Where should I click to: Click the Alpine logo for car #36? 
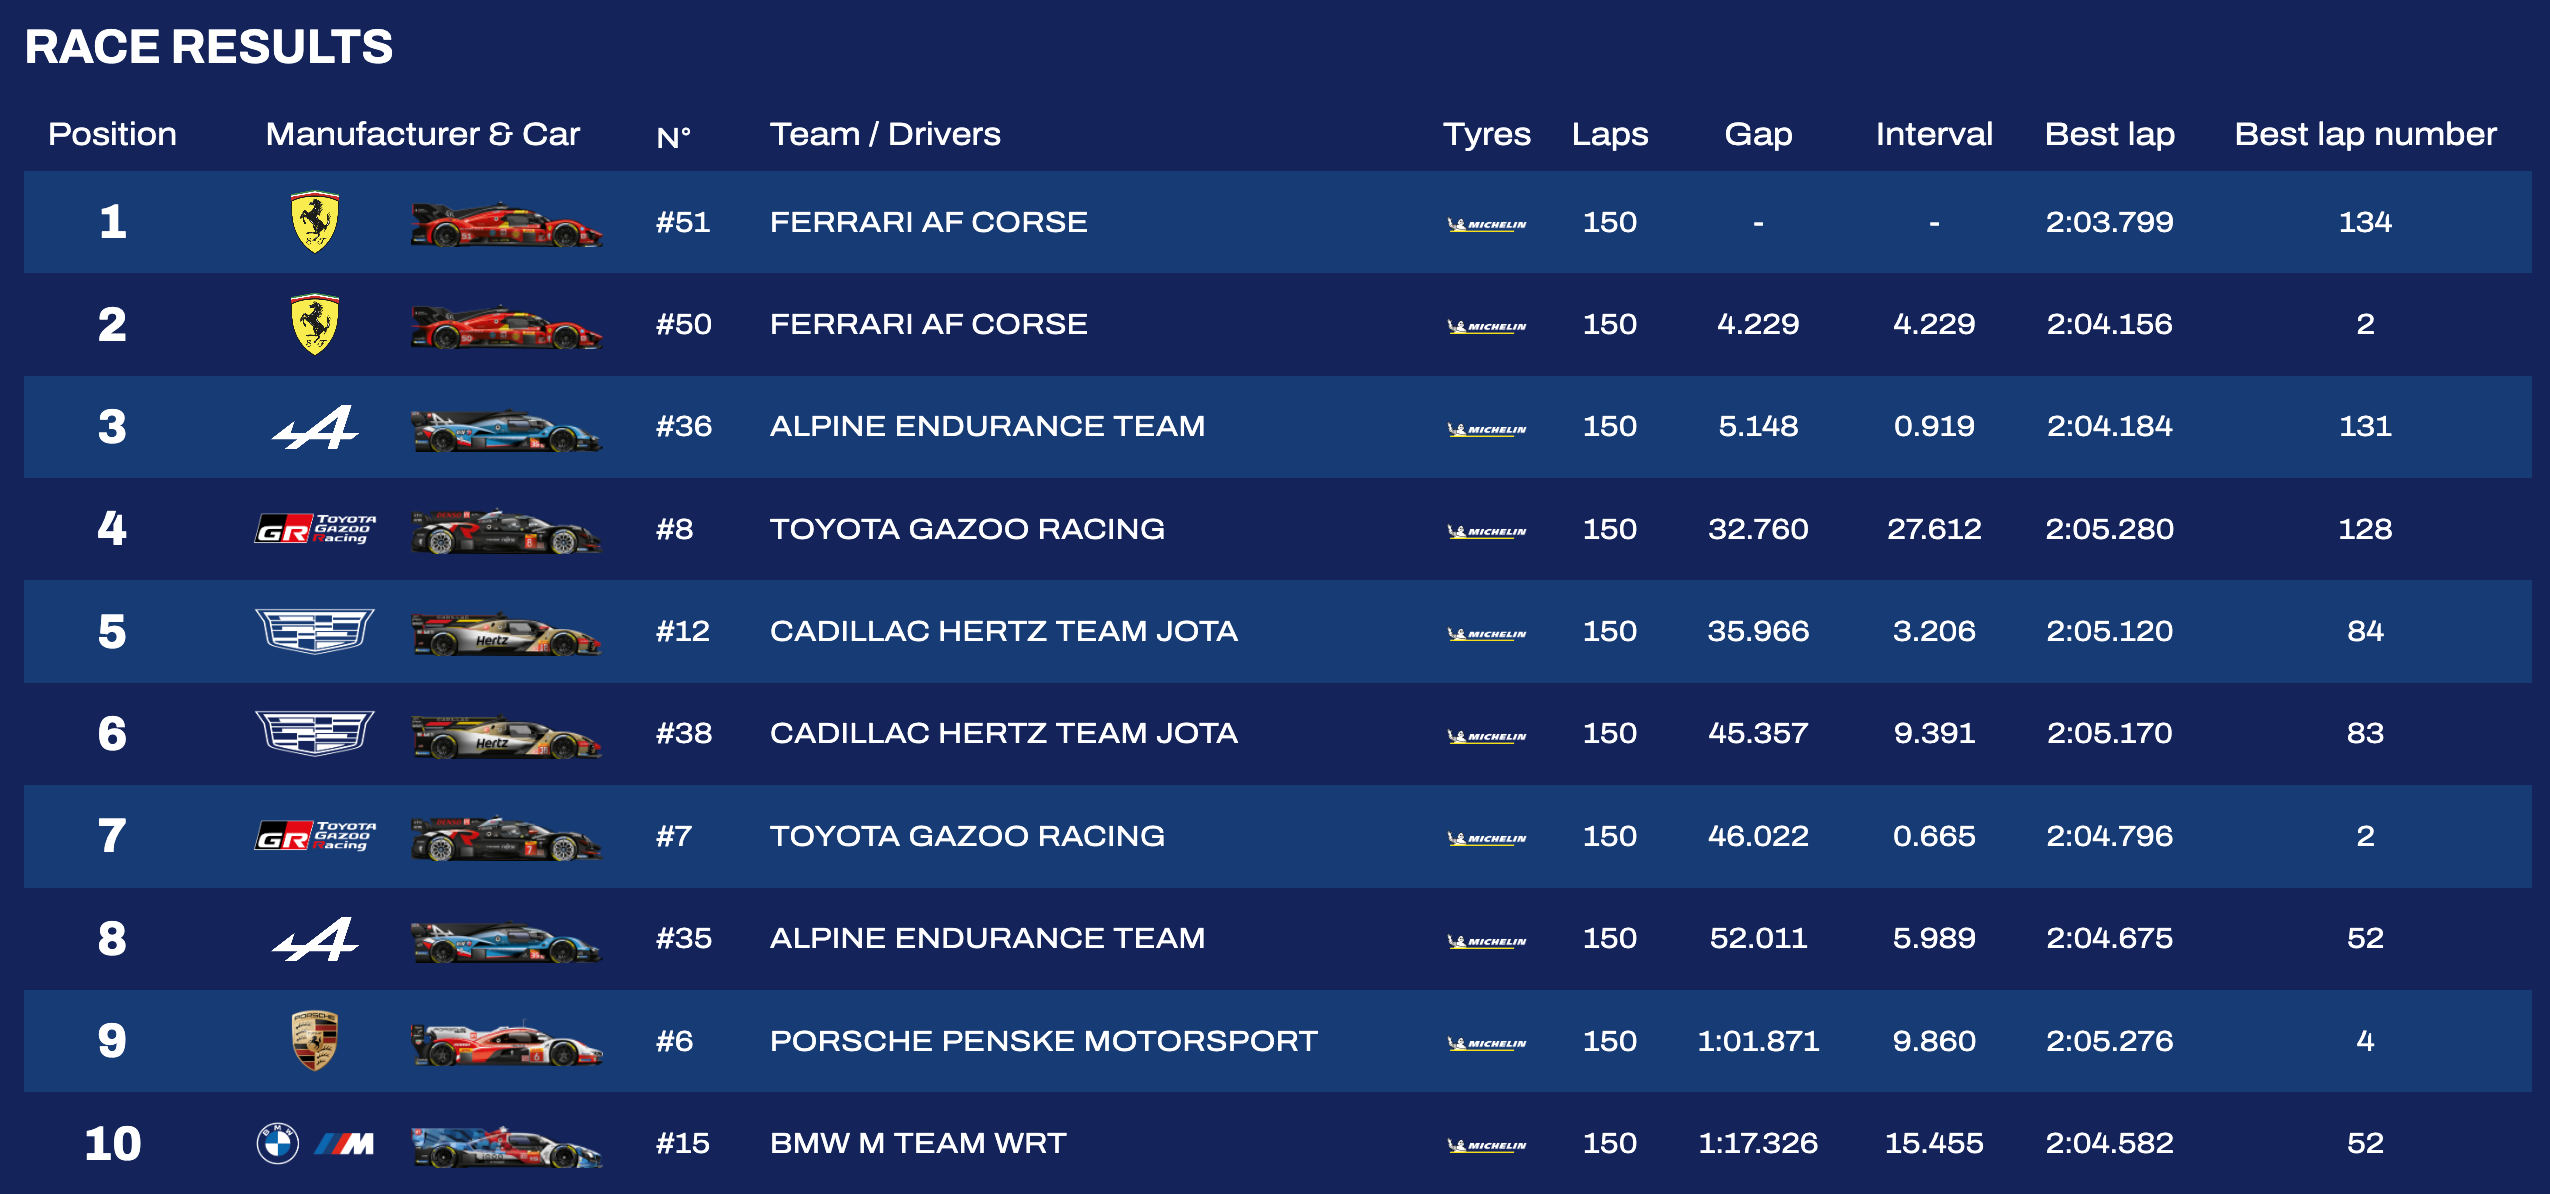pos(316,427)
